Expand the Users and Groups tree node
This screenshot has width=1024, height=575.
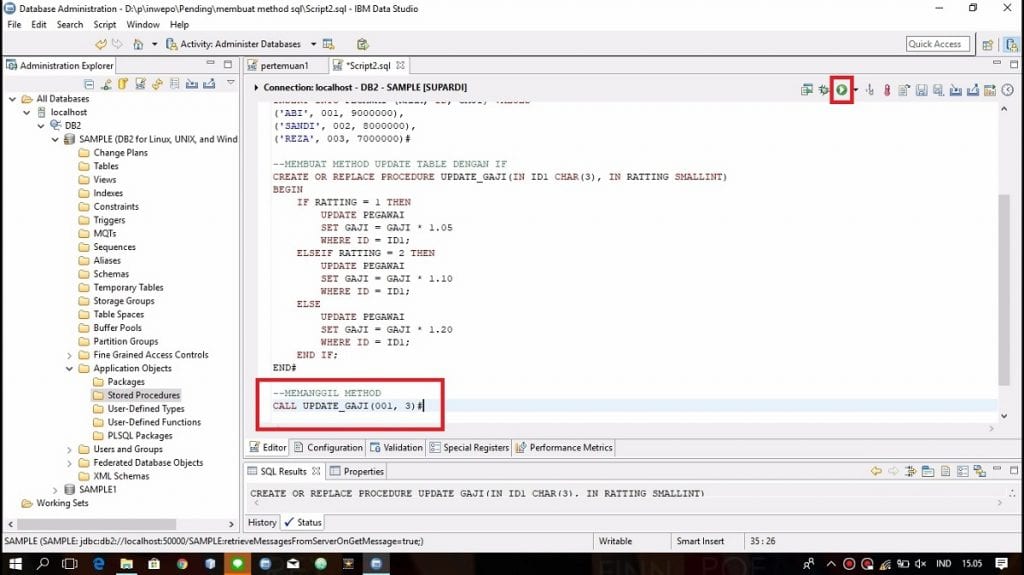(x=69, y=449)
